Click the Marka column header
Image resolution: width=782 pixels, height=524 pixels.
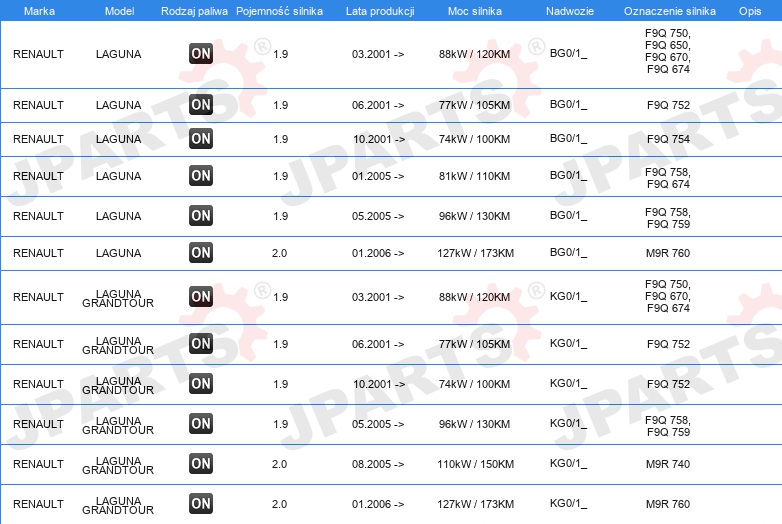[x=39, y=11]
